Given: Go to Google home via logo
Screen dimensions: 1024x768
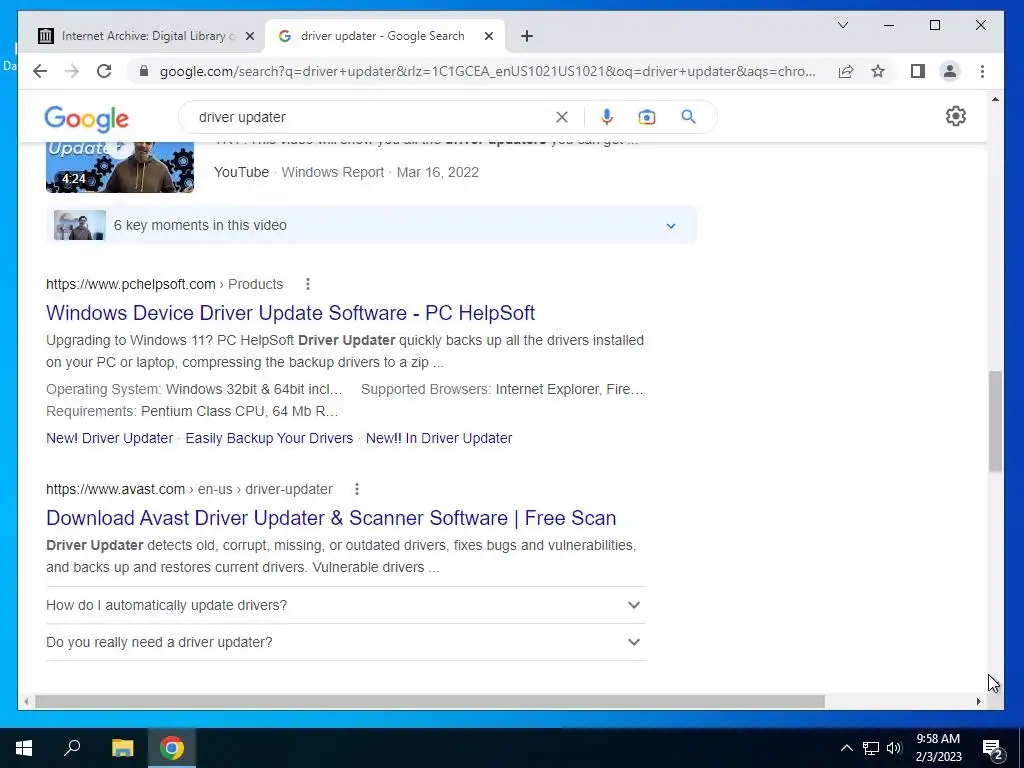Looking at the screenshot, I should coord(86,119).
